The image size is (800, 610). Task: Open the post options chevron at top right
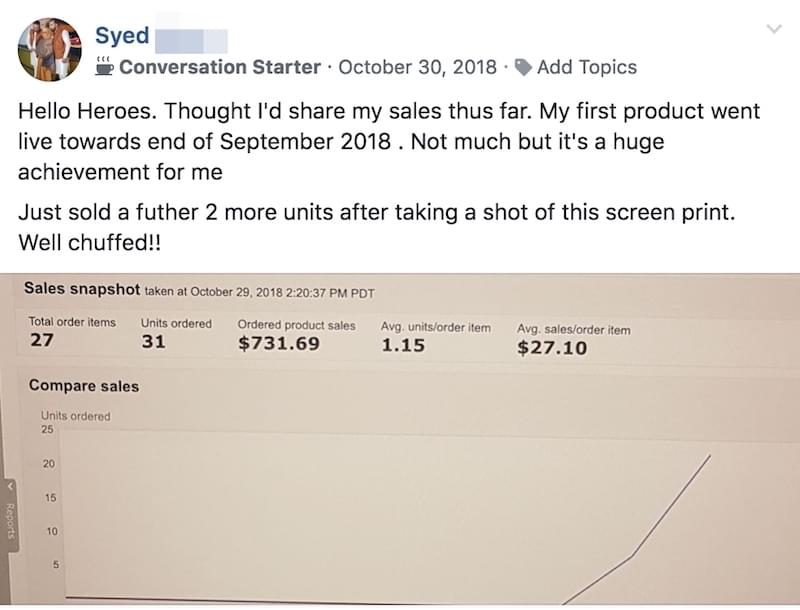[774, 29]
